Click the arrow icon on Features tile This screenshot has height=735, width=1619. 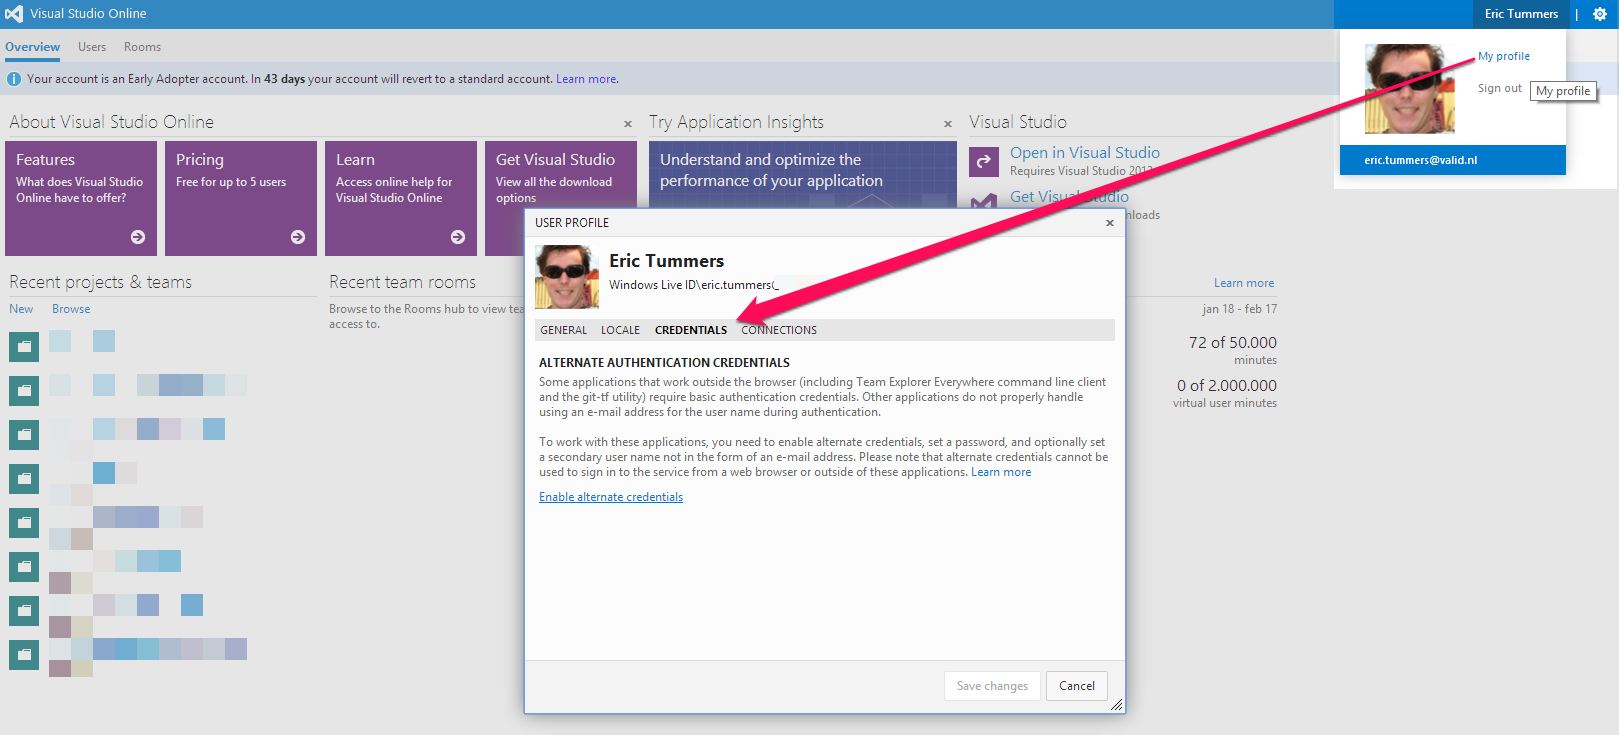pyautogui.click(x=138, y=237)
